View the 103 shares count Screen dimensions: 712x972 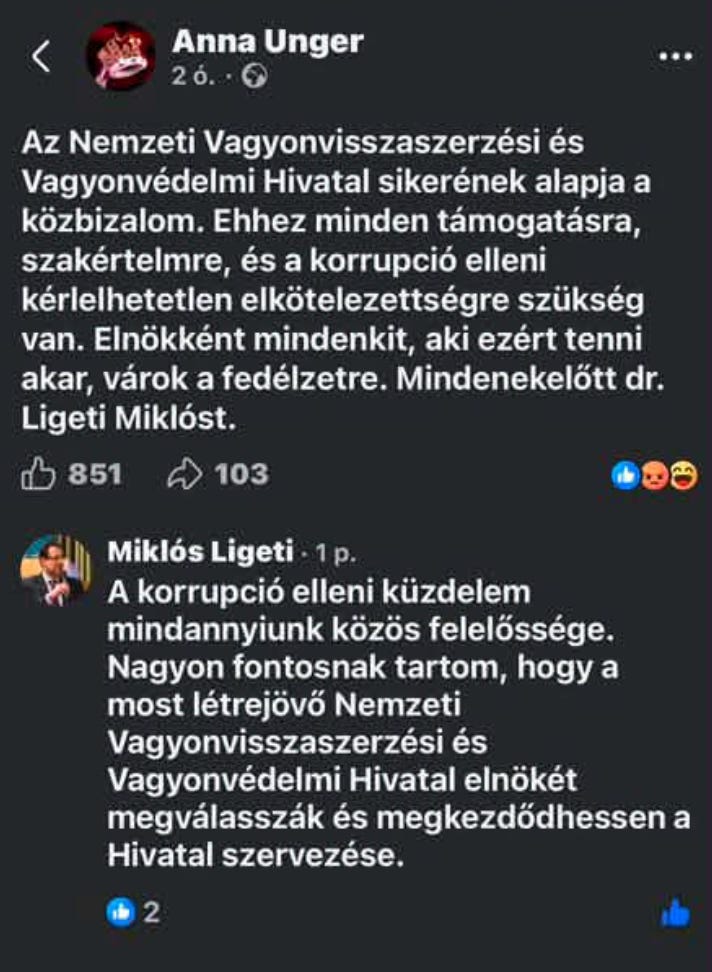click(x=242, y=474)
